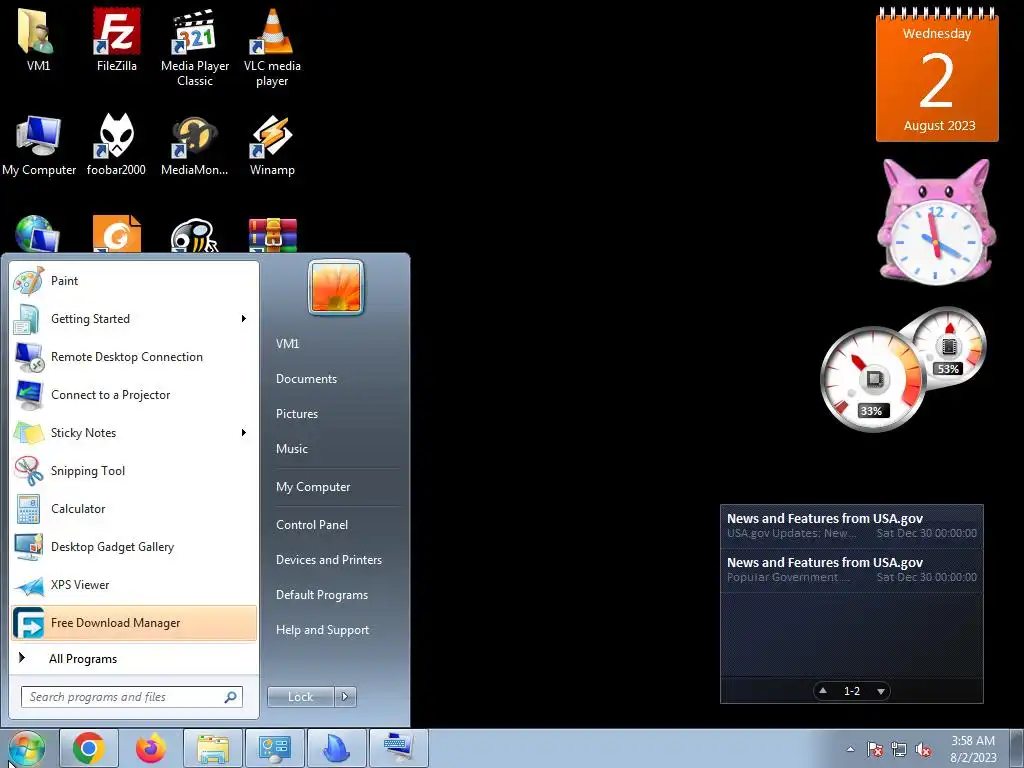Open the blue fin app in taskbar
Image resolution: width=1024 pixels, height=768 pixels.
point(337,748)
